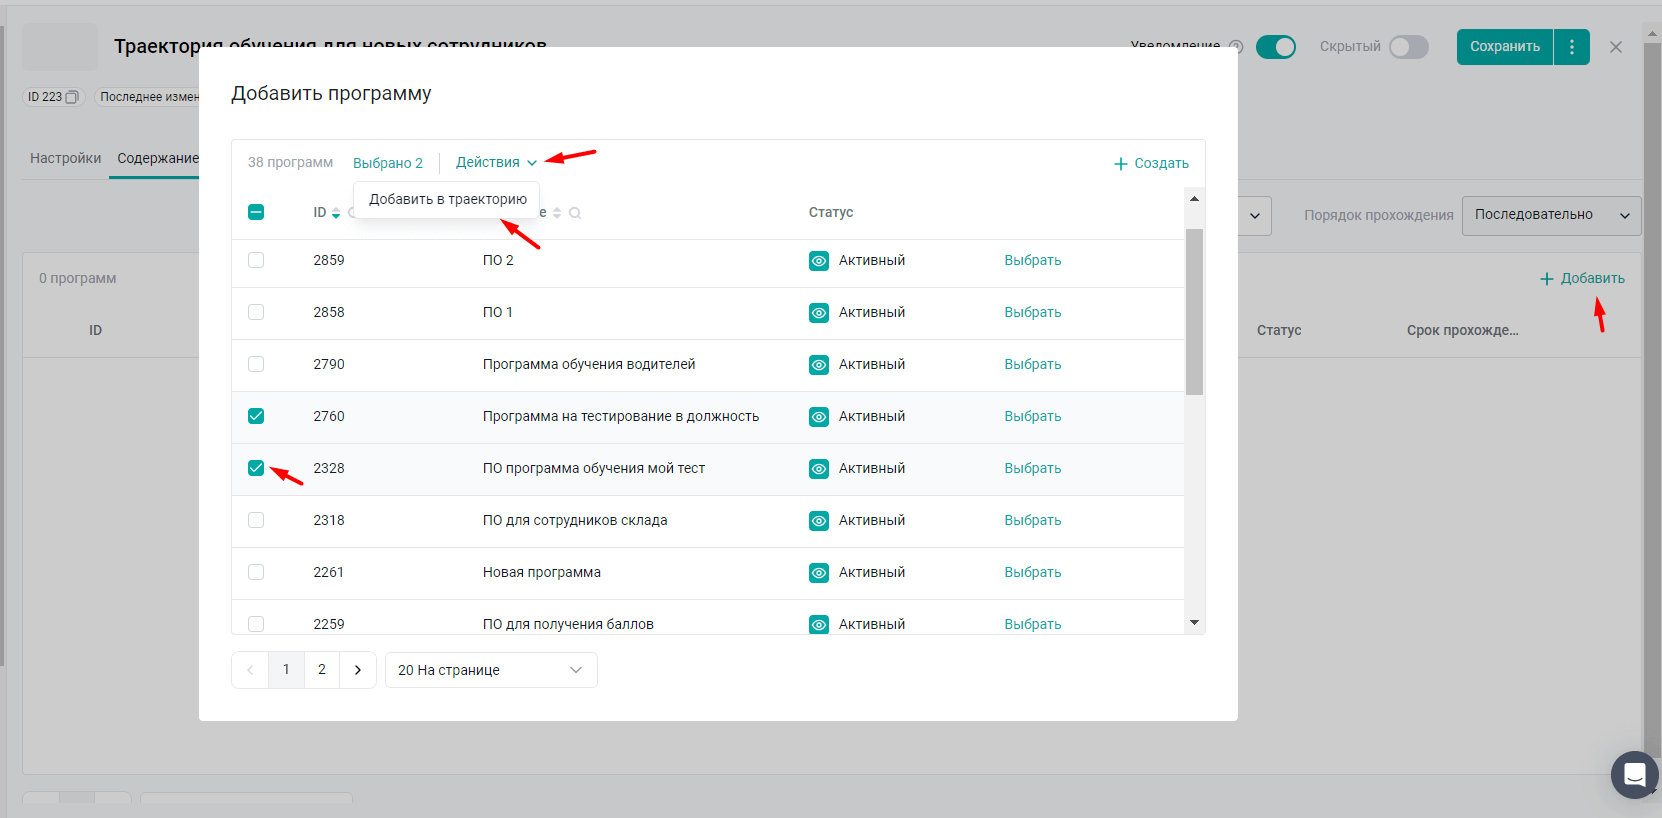The width and height of the screenshot is (1662, 818).
Task: Open the Действия dropdown
Action: coord(496,162)
